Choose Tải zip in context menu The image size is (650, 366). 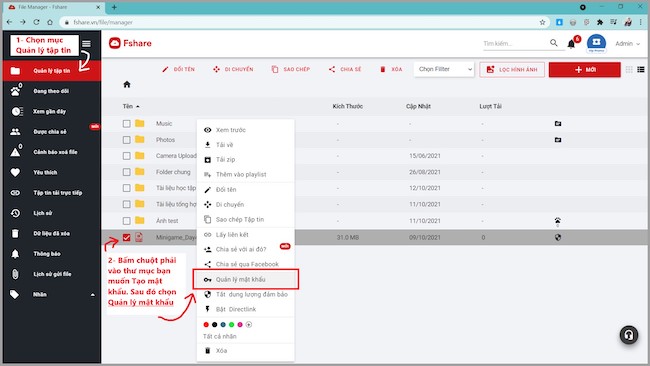[x=245, y=160]
